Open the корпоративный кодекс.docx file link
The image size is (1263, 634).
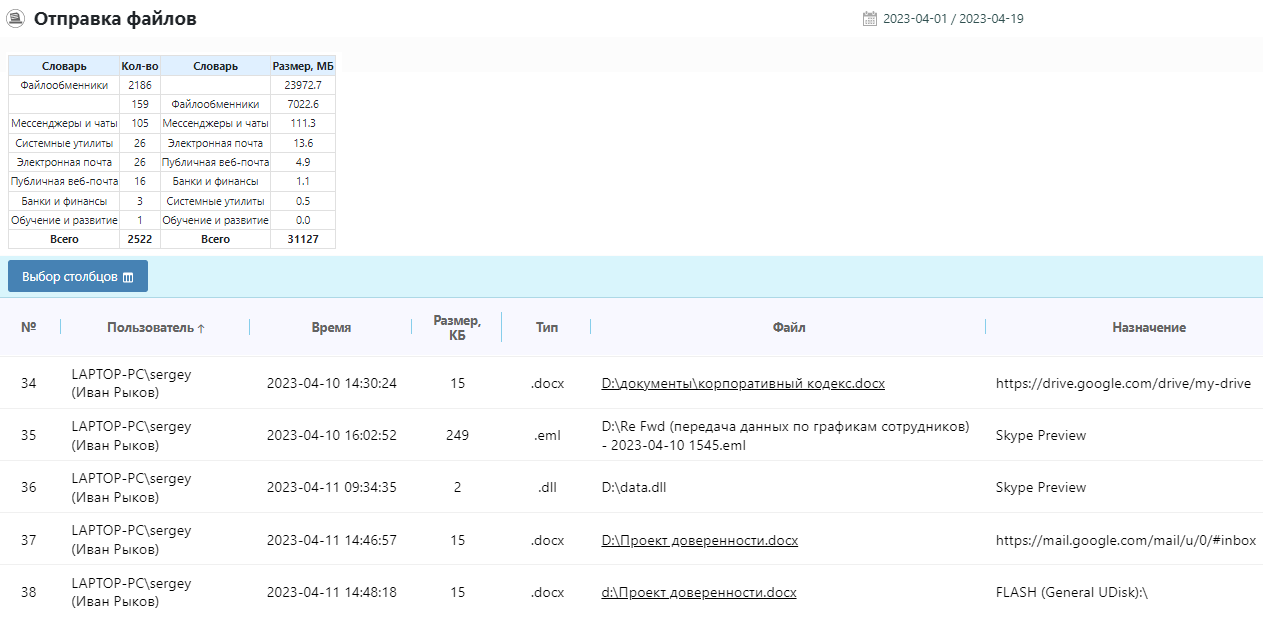click(x=743, y=383)
